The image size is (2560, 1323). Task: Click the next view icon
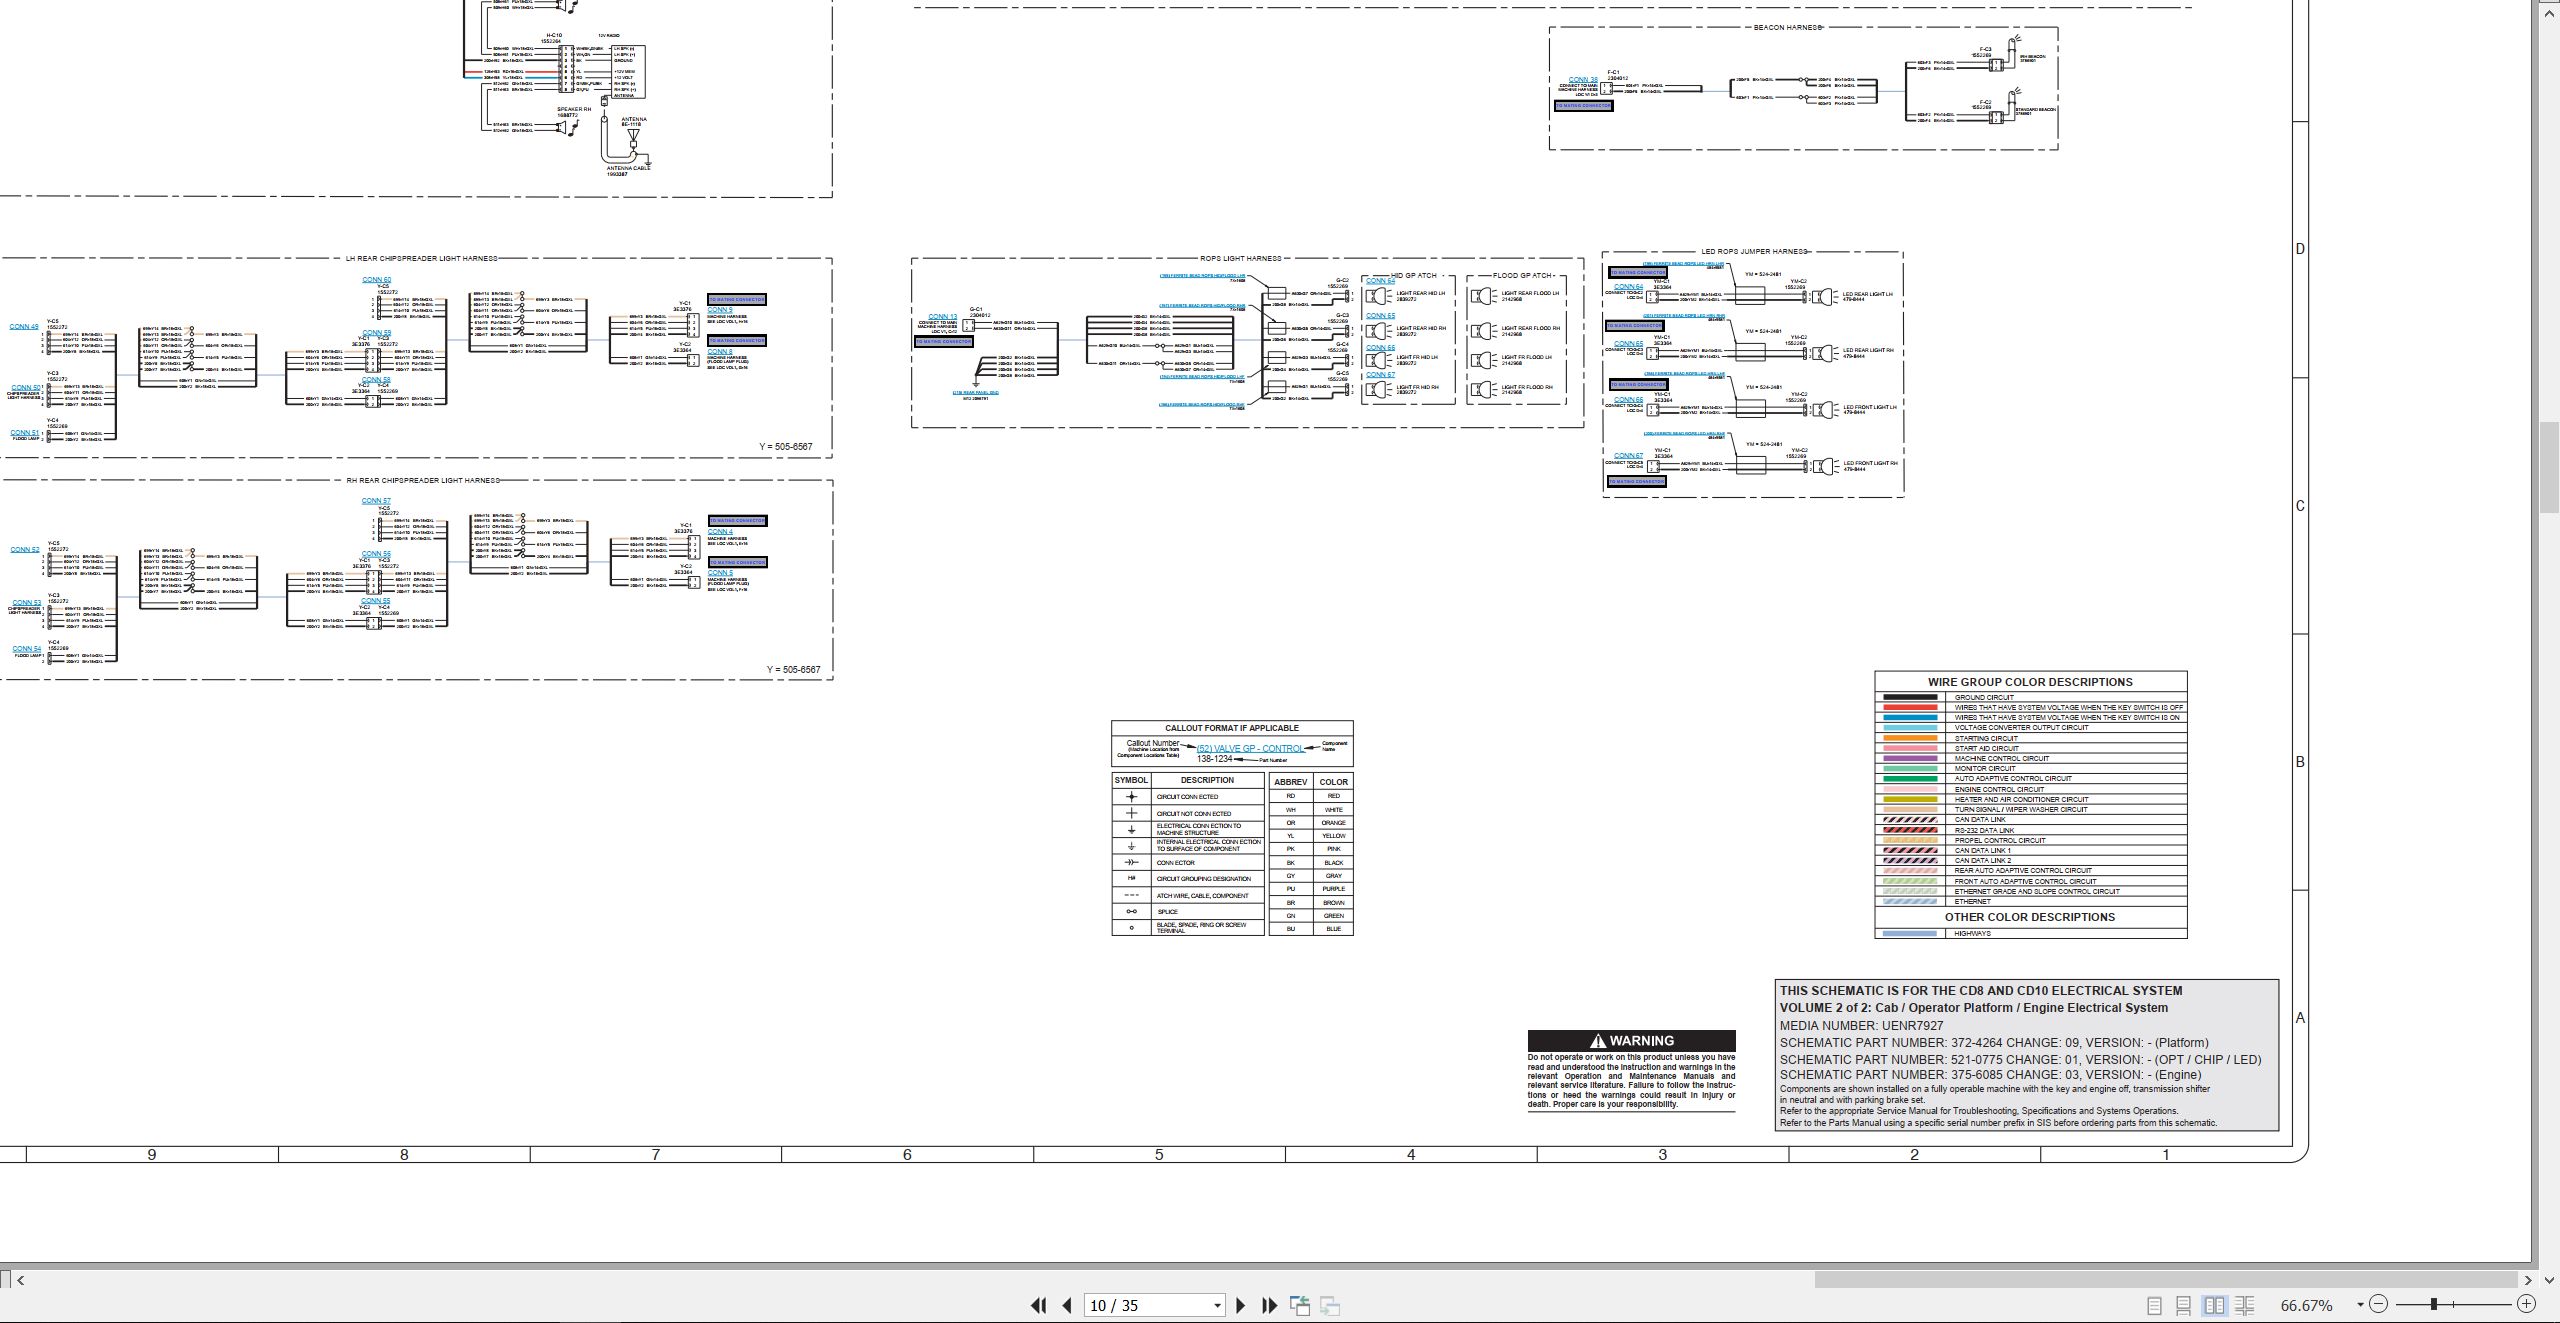[1330, 1305]
